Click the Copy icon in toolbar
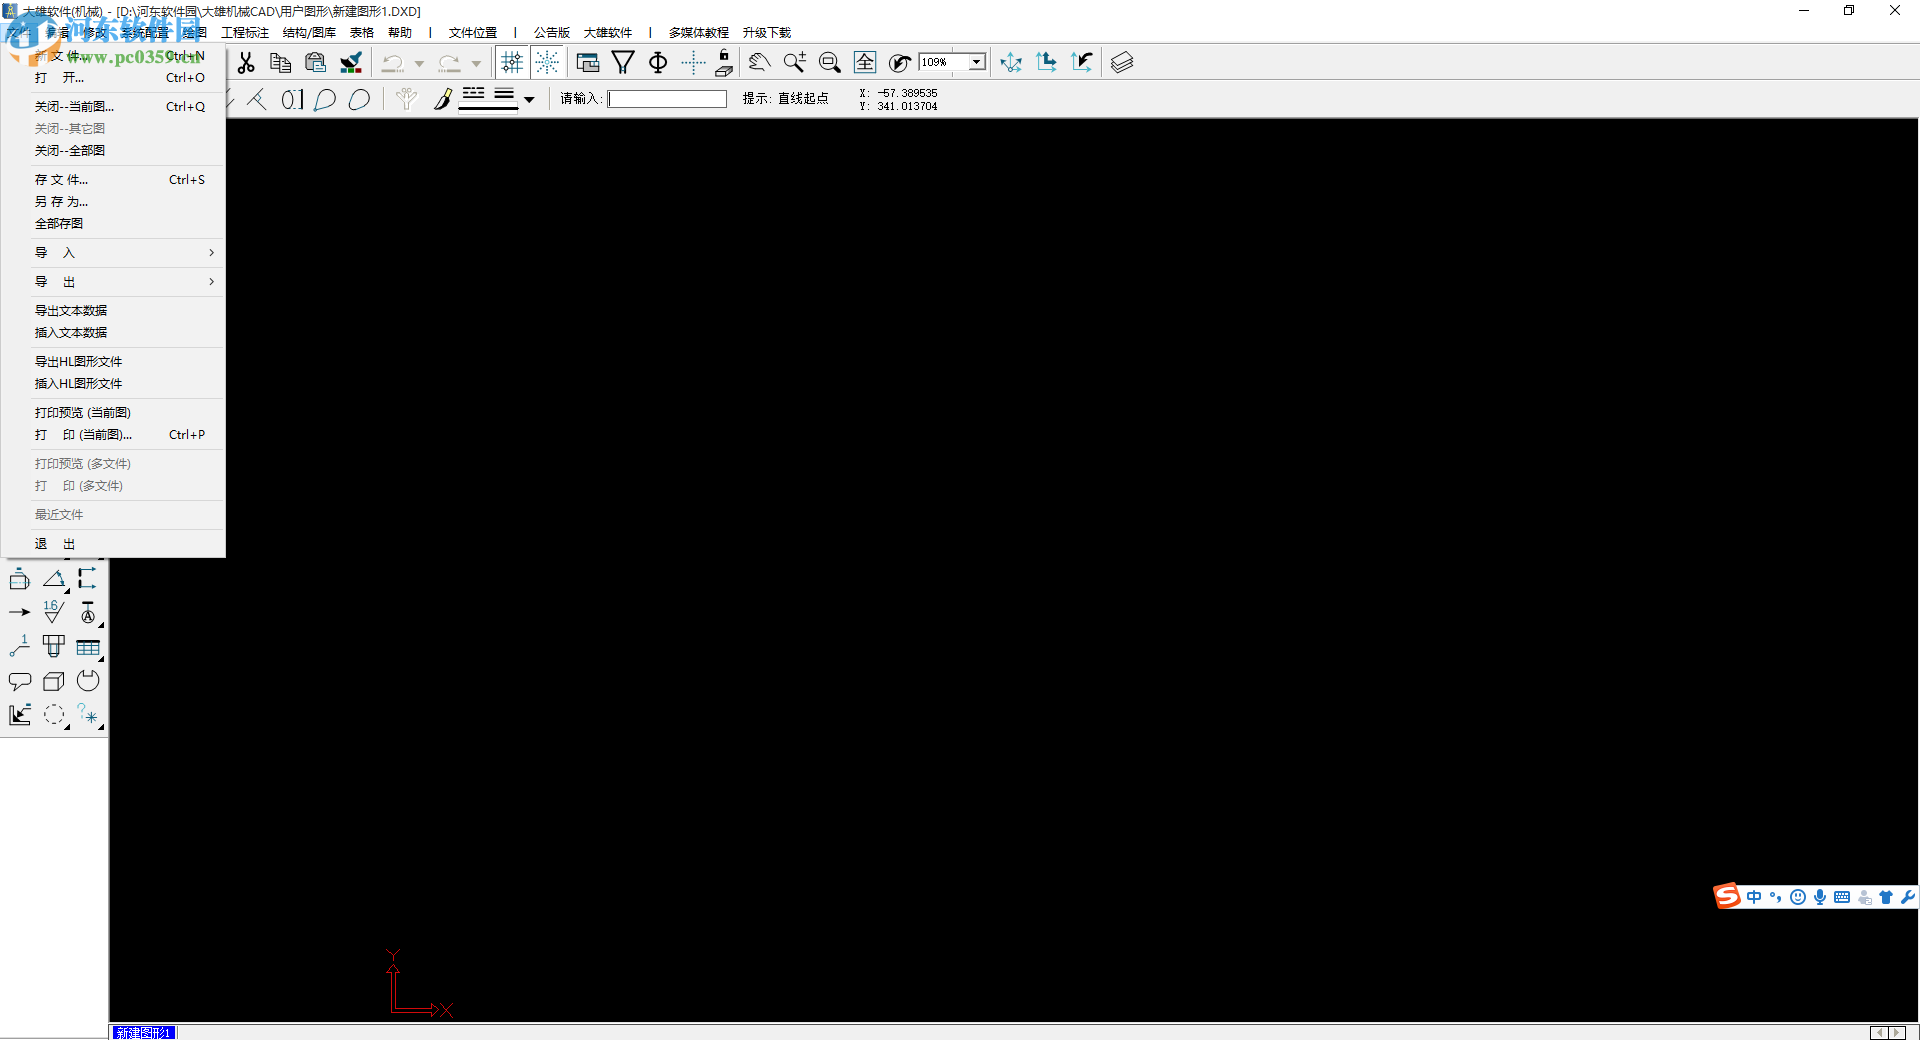Image resolution: width=1920 pixels, height=1040 pixels. click(281, 63)
